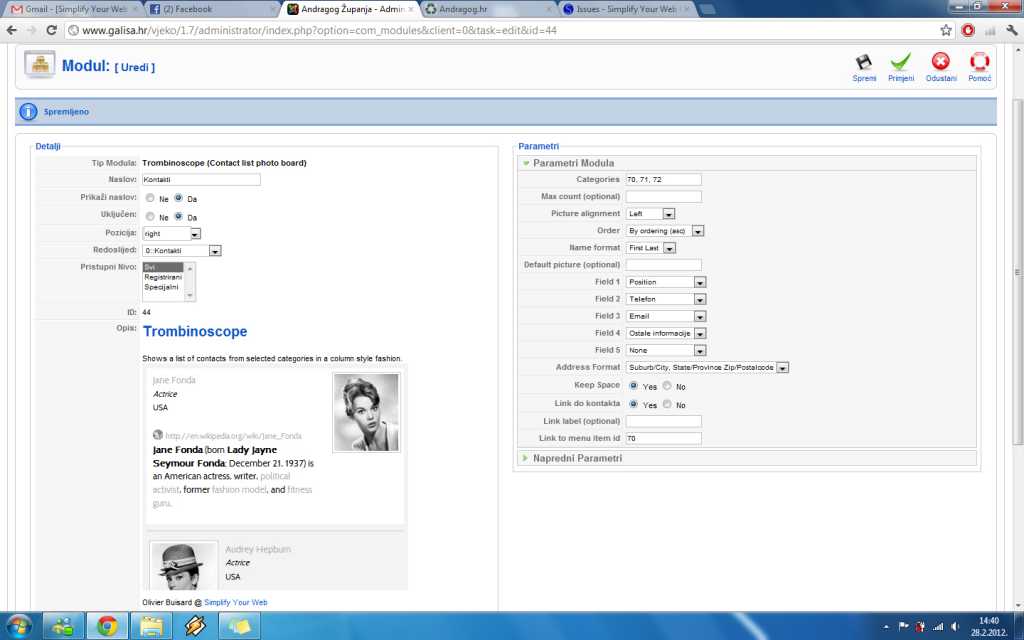Click the Primijeni apply checkmark icon

pyautogui.click(x=901, y=63)
